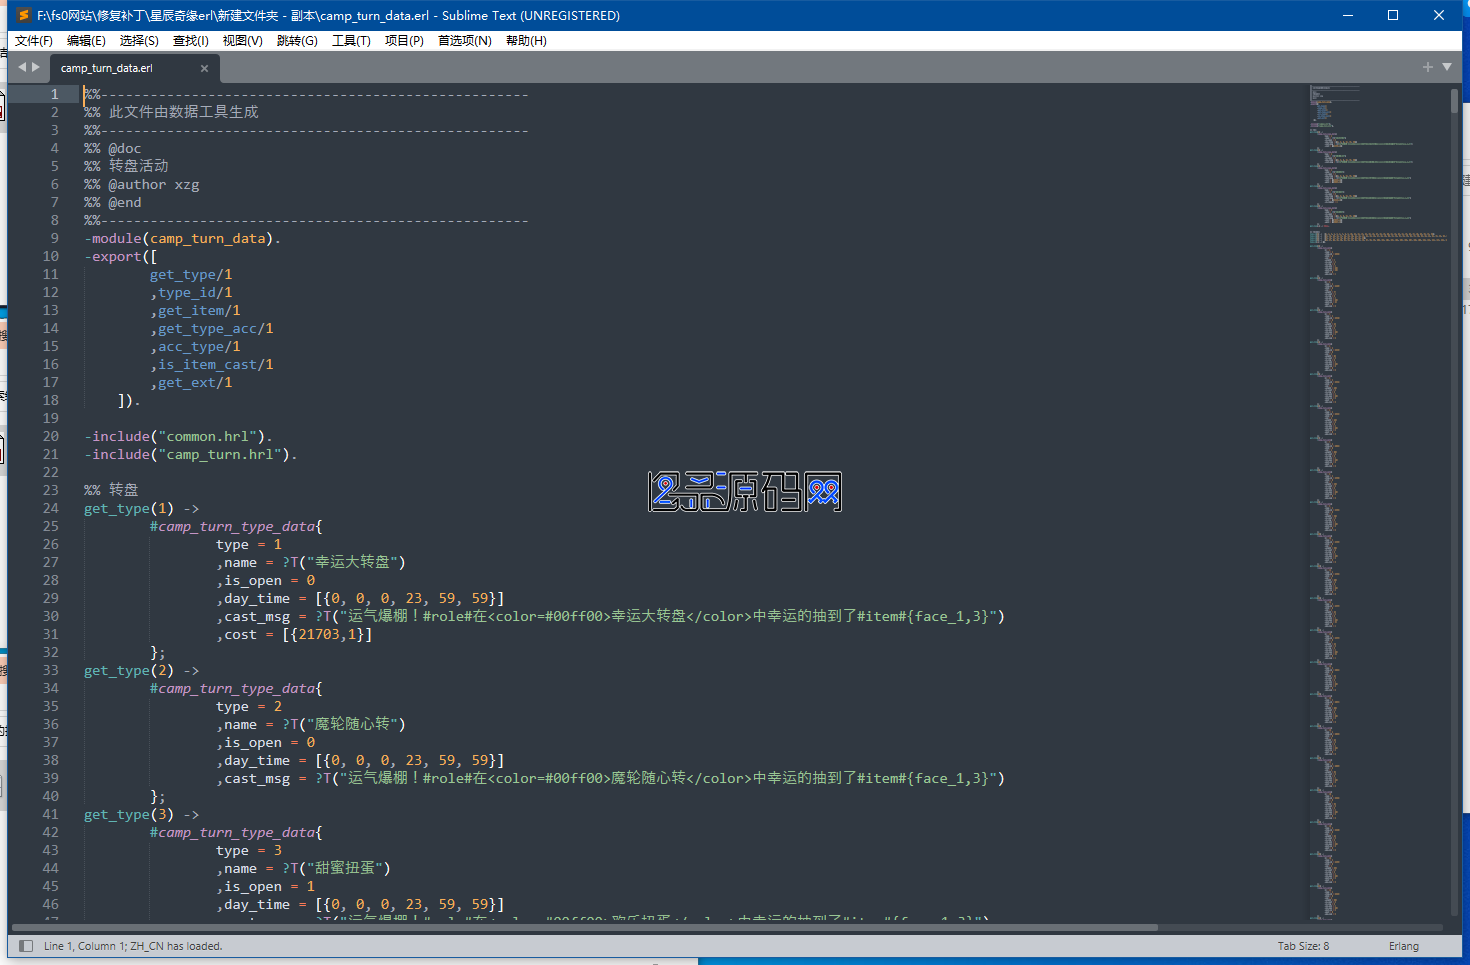Image resolution: width=1470 pixels, height=965 pixels.
Task: Click get_type/1 in export list
Action: (191, 274)
